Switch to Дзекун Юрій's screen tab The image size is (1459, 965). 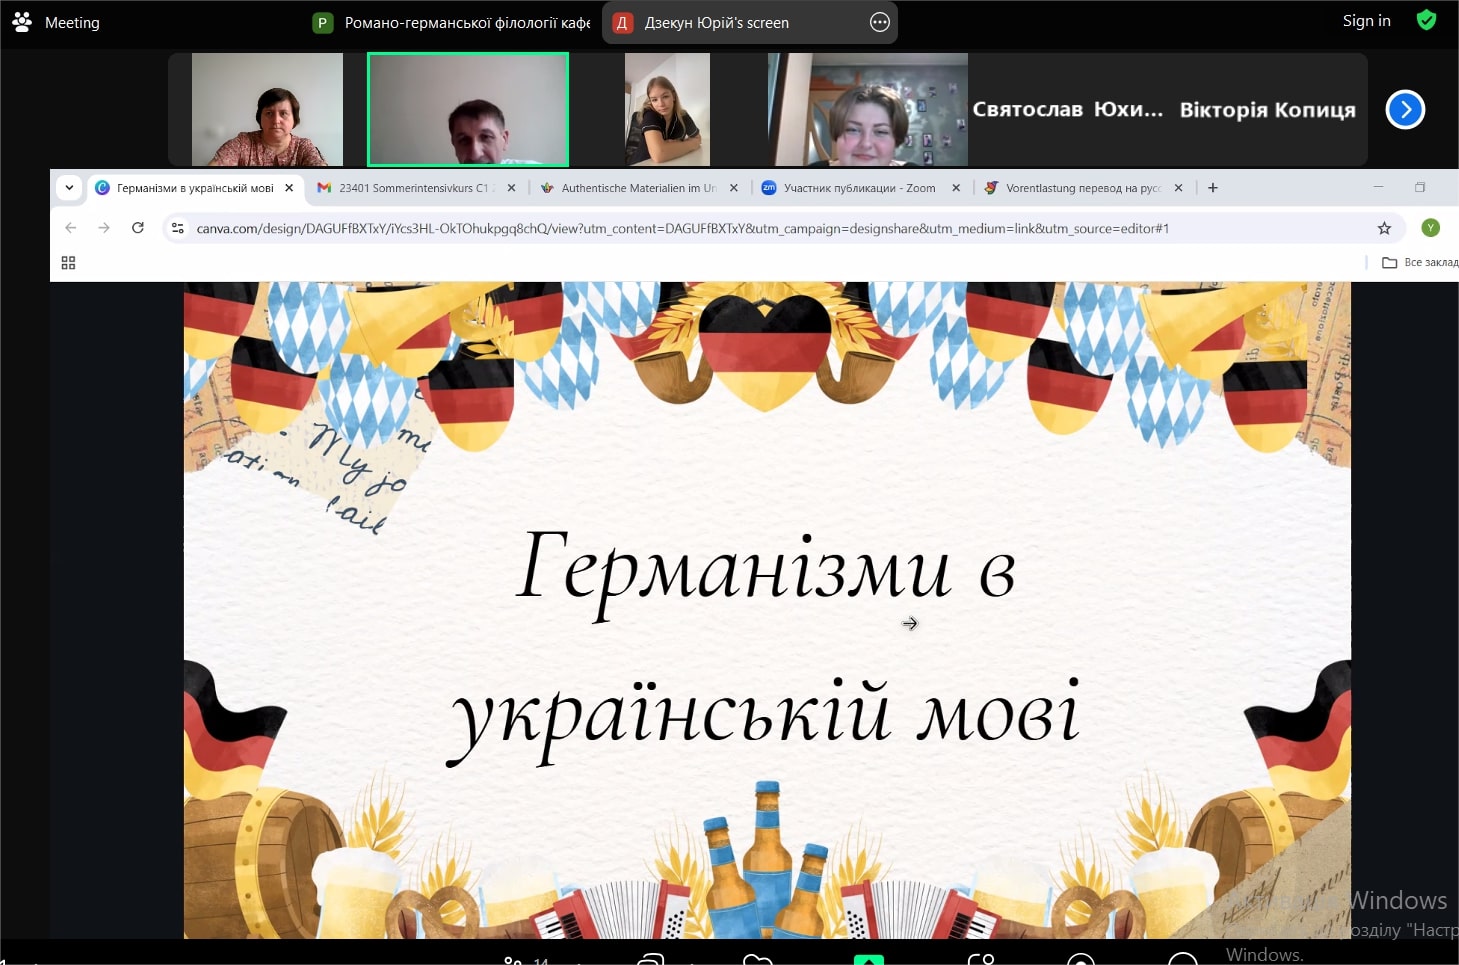click(x=750, y=22)
